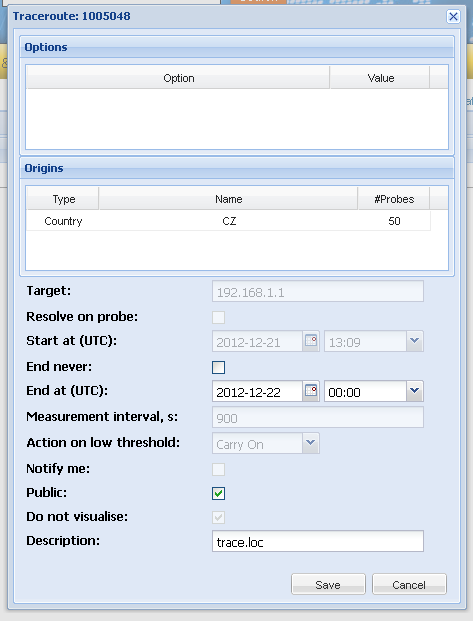Toggle the Do not visualise checkbox
The width and height of the screenshot is (473, 621).
pyautogui.click(x=219, y=517)
